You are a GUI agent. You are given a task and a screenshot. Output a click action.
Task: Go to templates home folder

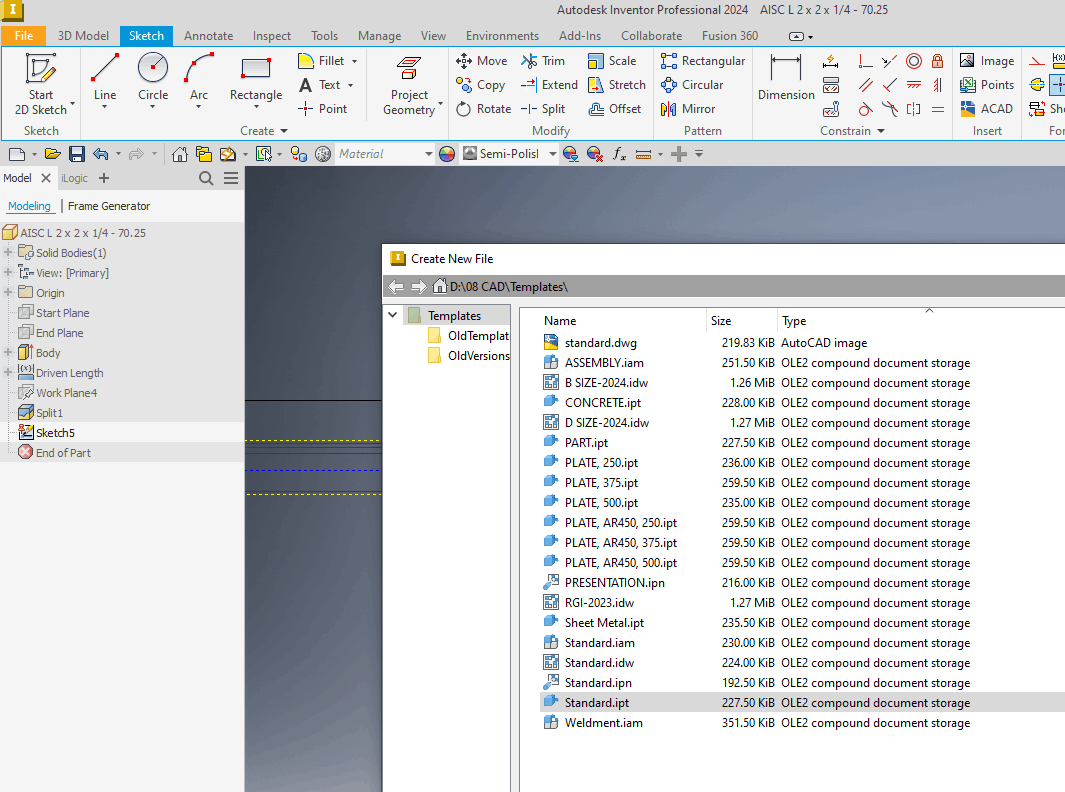(x=440, y=286)
